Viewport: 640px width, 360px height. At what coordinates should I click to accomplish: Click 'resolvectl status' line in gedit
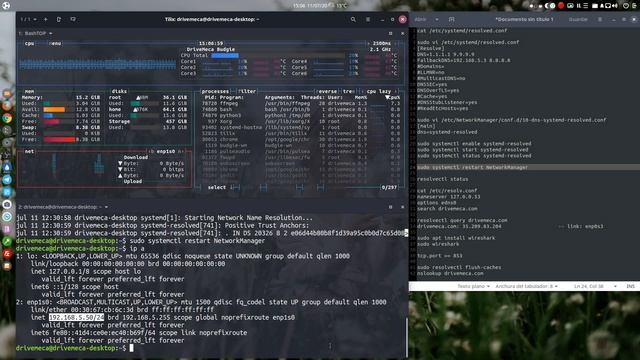443,179
